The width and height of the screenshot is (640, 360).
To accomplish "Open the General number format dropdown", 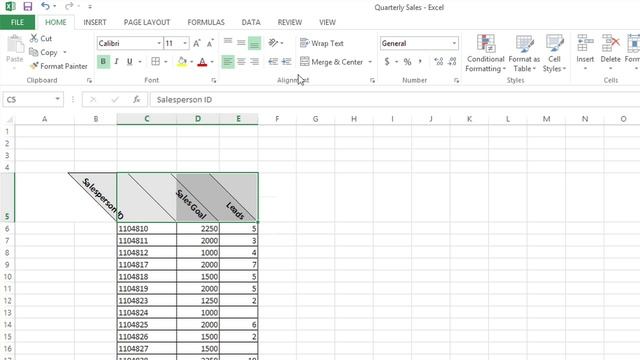I will 454,43.
